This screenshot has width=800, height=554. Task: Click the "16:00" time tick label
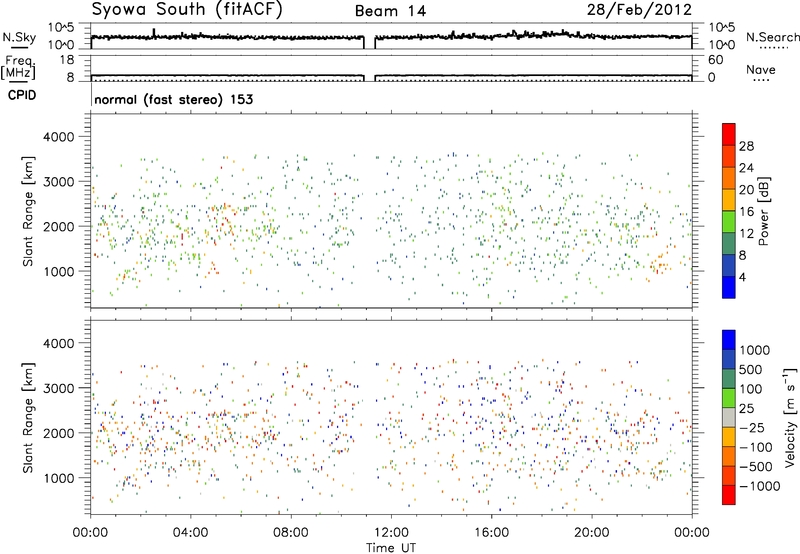coord(491,533)
